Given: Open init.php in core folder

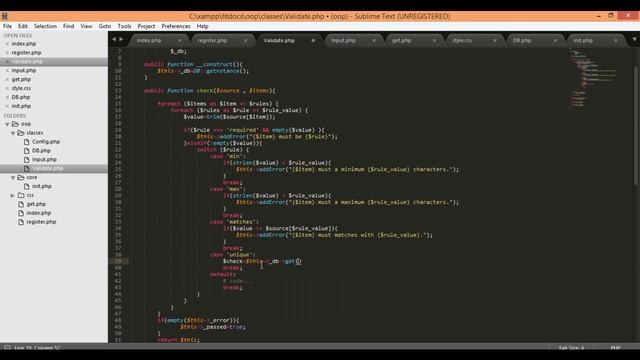Looking at the screenshot, I should point(42,186).
